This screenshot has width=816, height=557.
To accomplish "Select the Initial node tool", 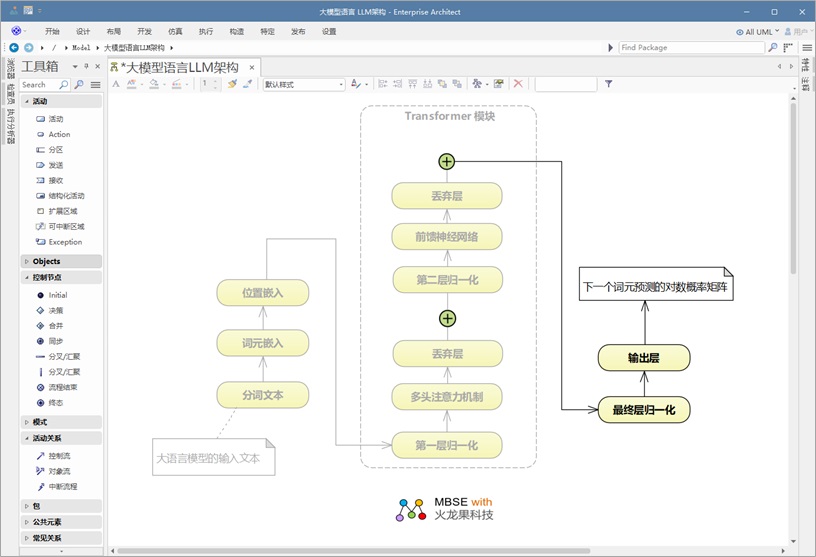I will [x=57, y=295].
